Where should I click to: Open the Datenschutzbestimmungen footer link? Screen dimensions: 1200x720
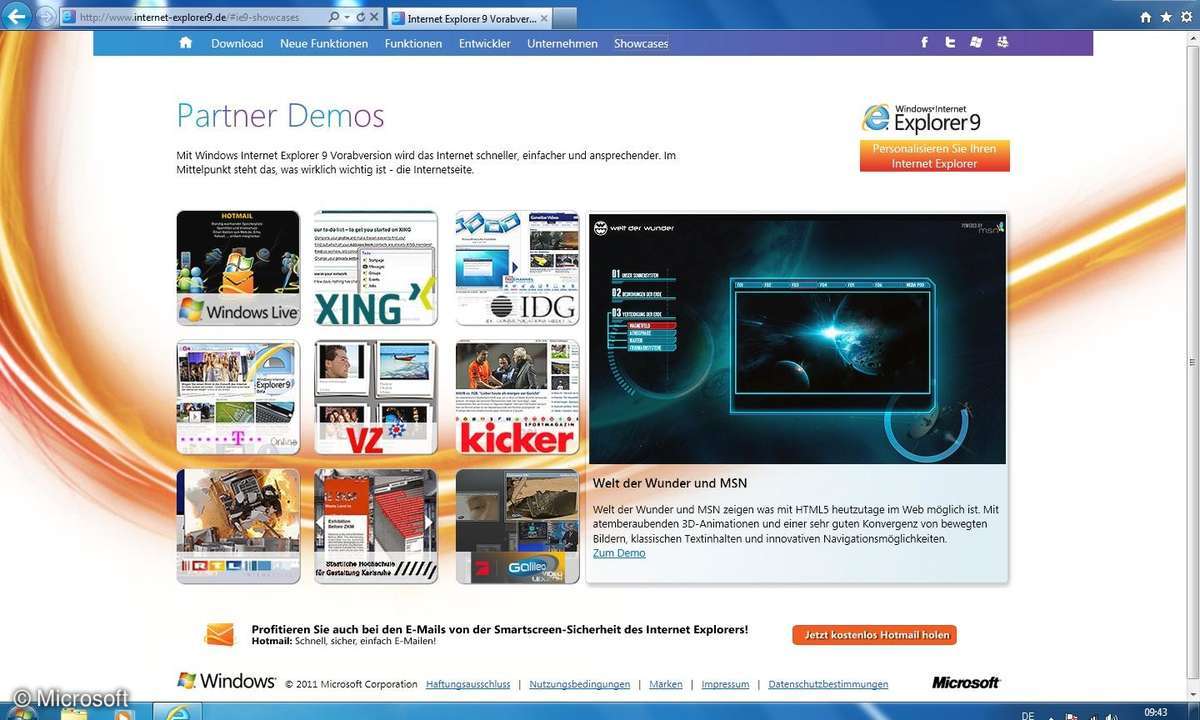tap(828, 685)
